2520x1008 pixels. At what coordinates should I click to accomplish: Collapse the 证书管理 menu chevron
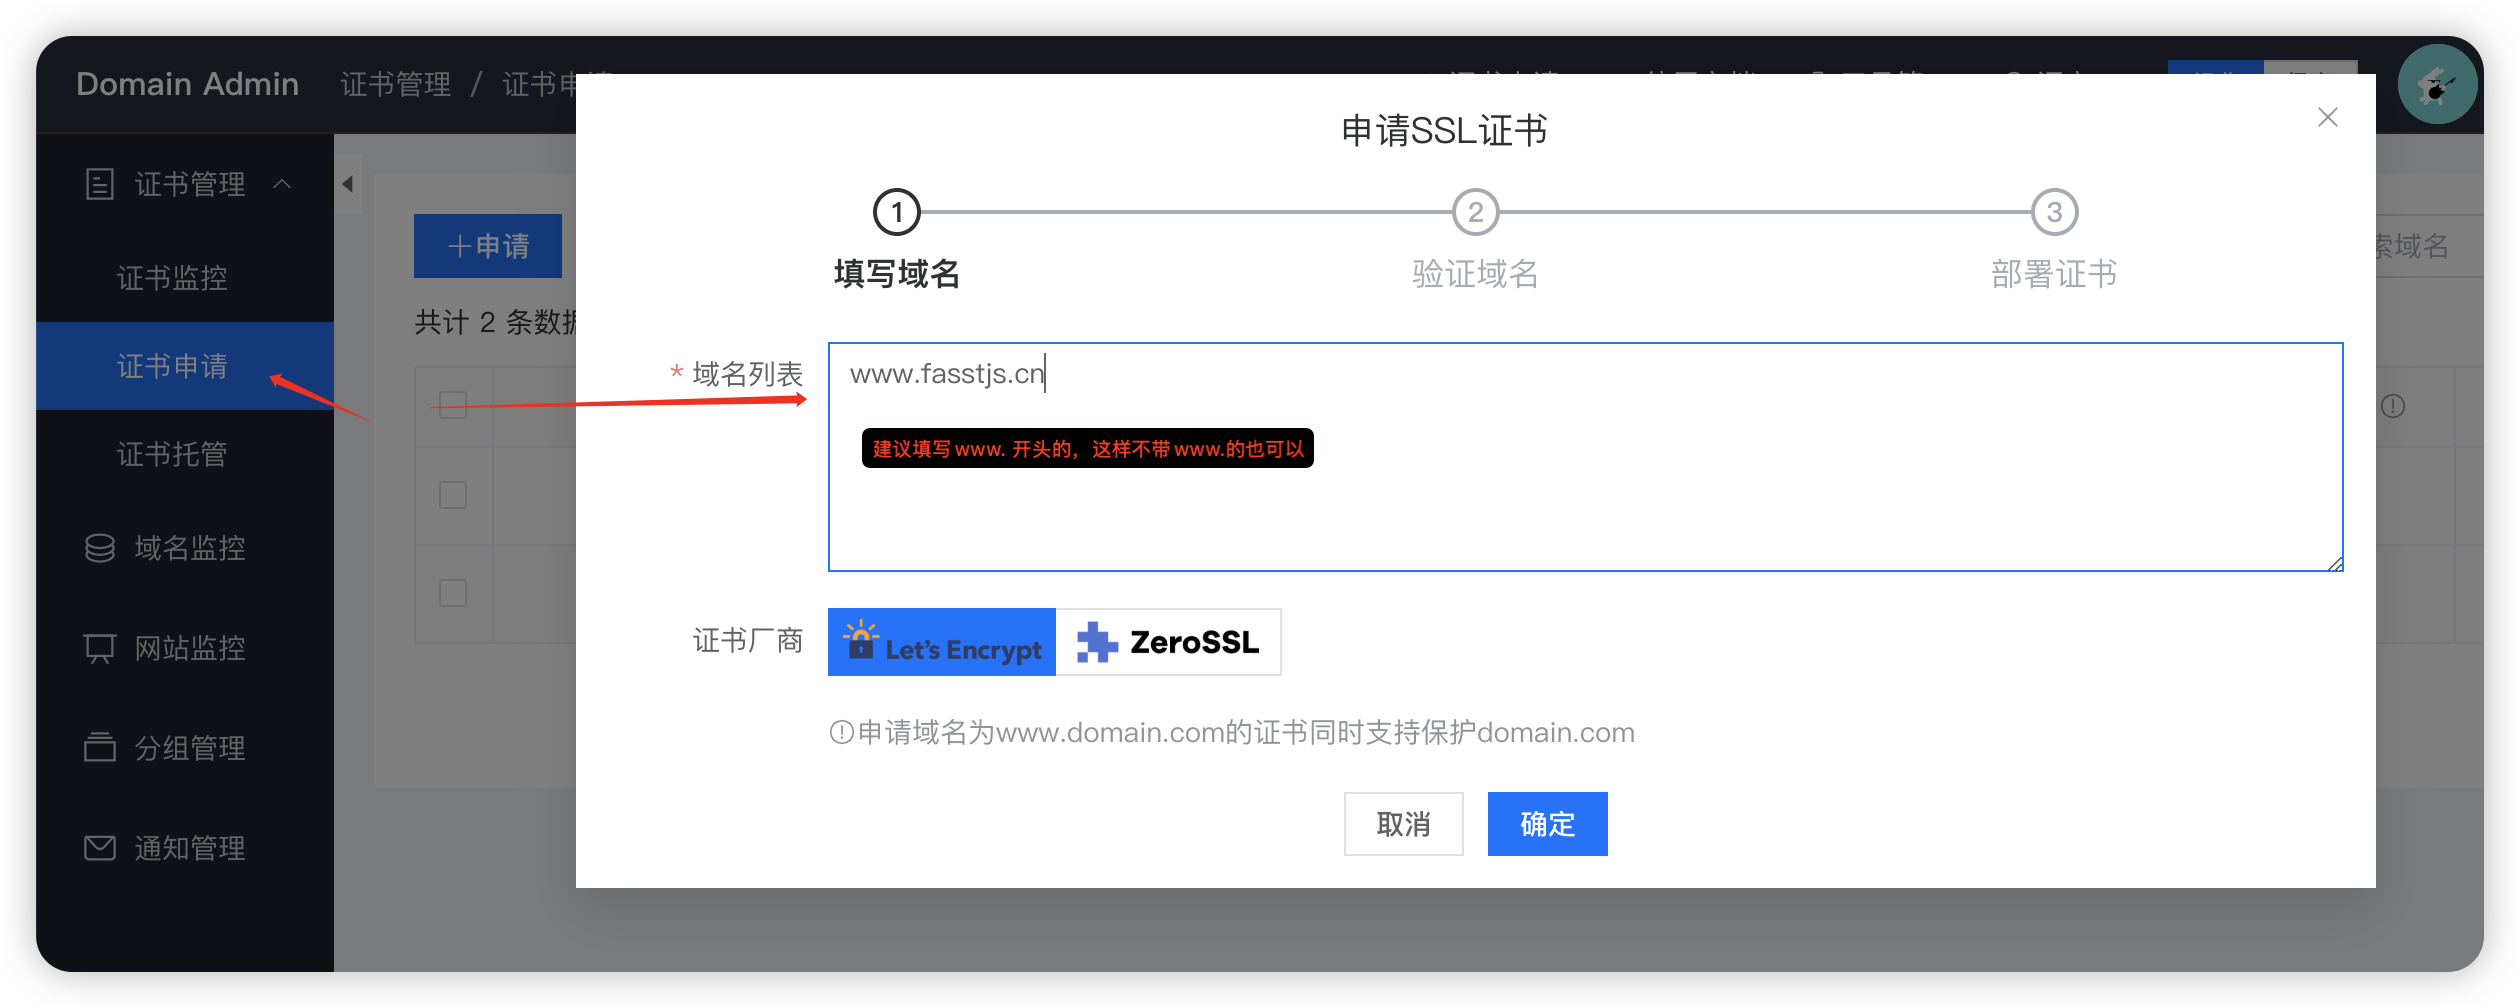coord(282,184)
